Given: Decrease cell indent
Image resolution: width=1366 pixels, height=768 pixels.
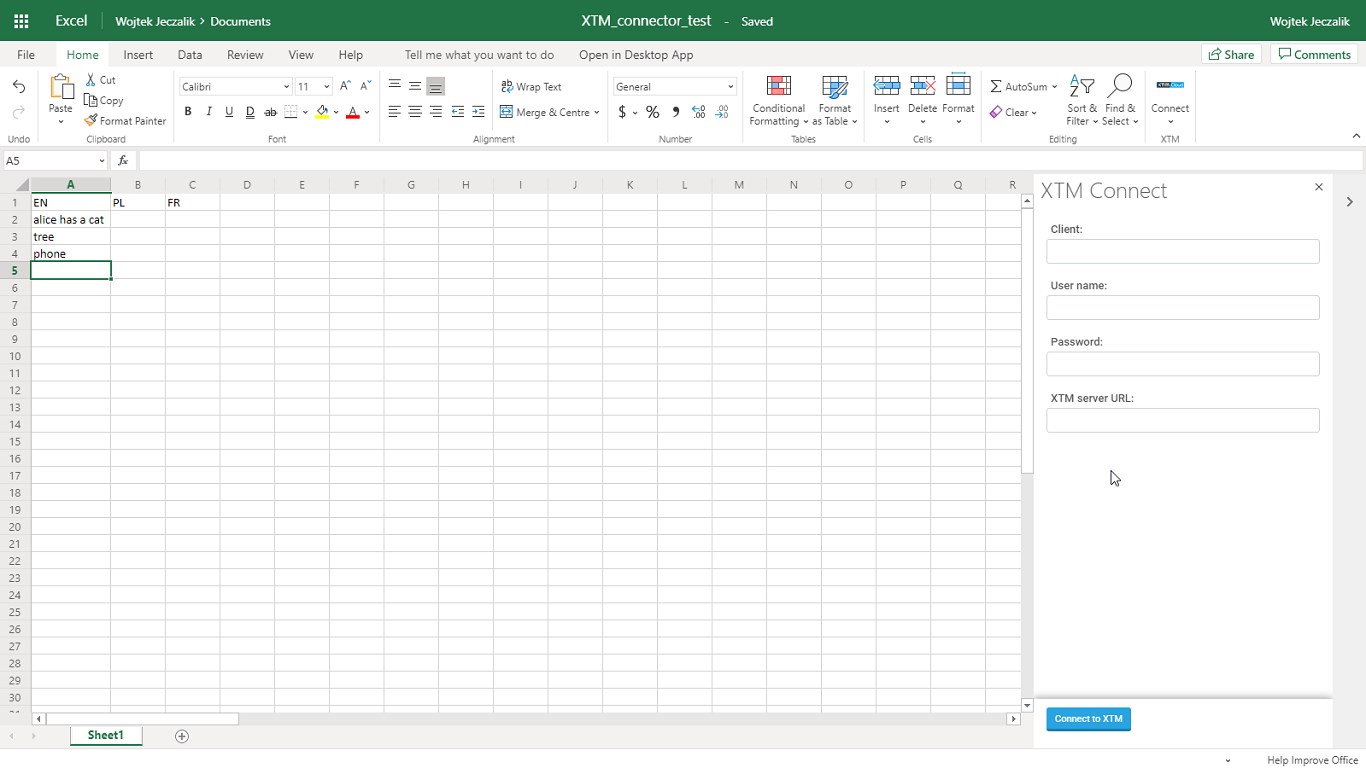Looking at the screenshot, I should click(458, 112).
